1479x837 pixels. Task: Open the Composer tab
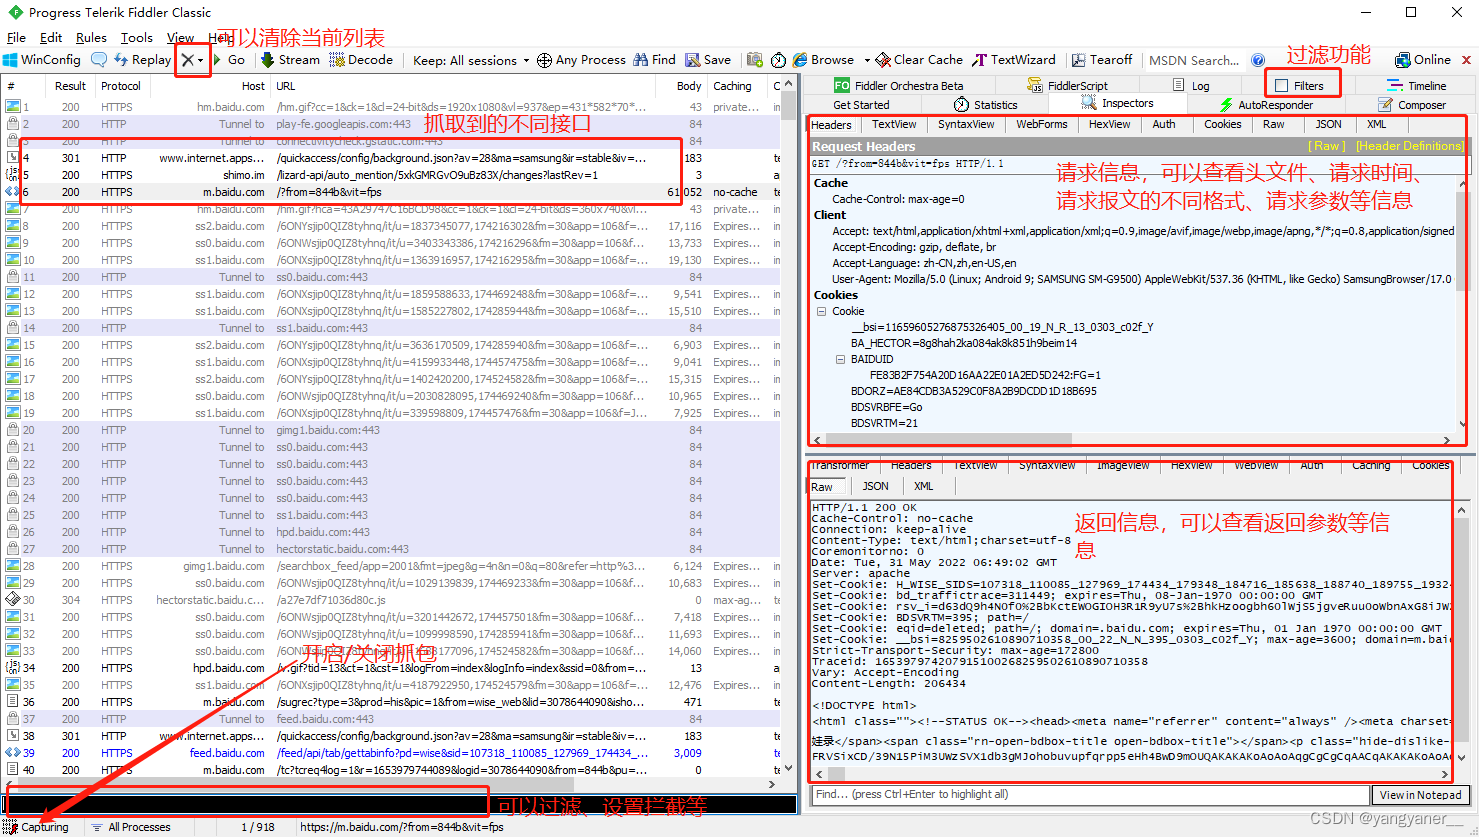1412,105
